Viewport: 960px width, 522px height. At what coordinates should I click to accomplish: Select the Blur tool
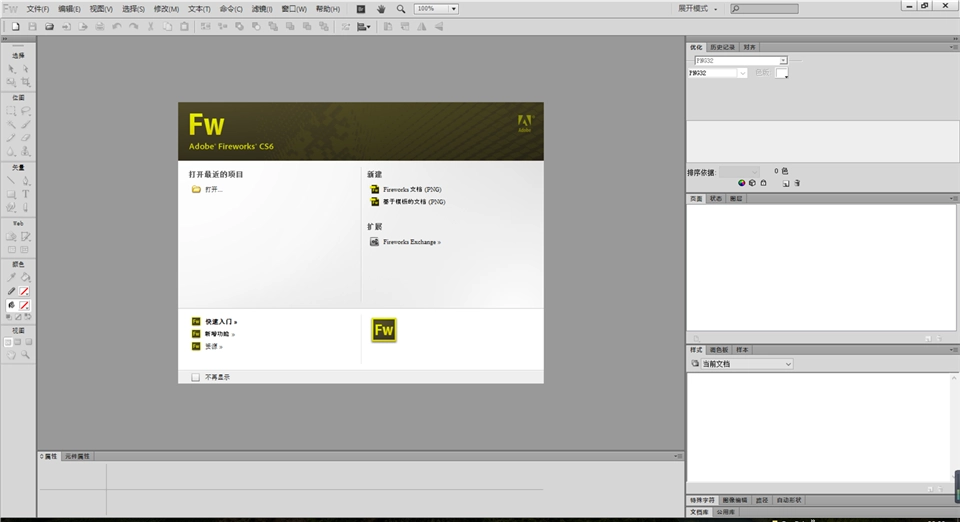[12, 152]
